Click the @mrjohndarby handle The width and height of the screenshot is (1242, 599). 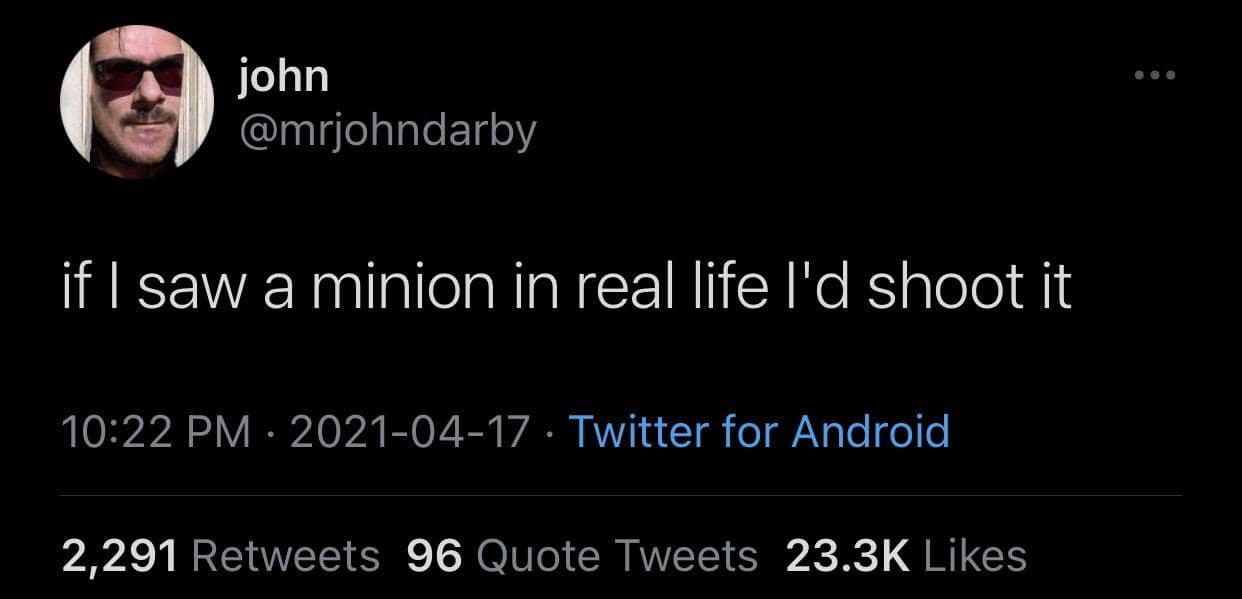(x=387, y=130)
